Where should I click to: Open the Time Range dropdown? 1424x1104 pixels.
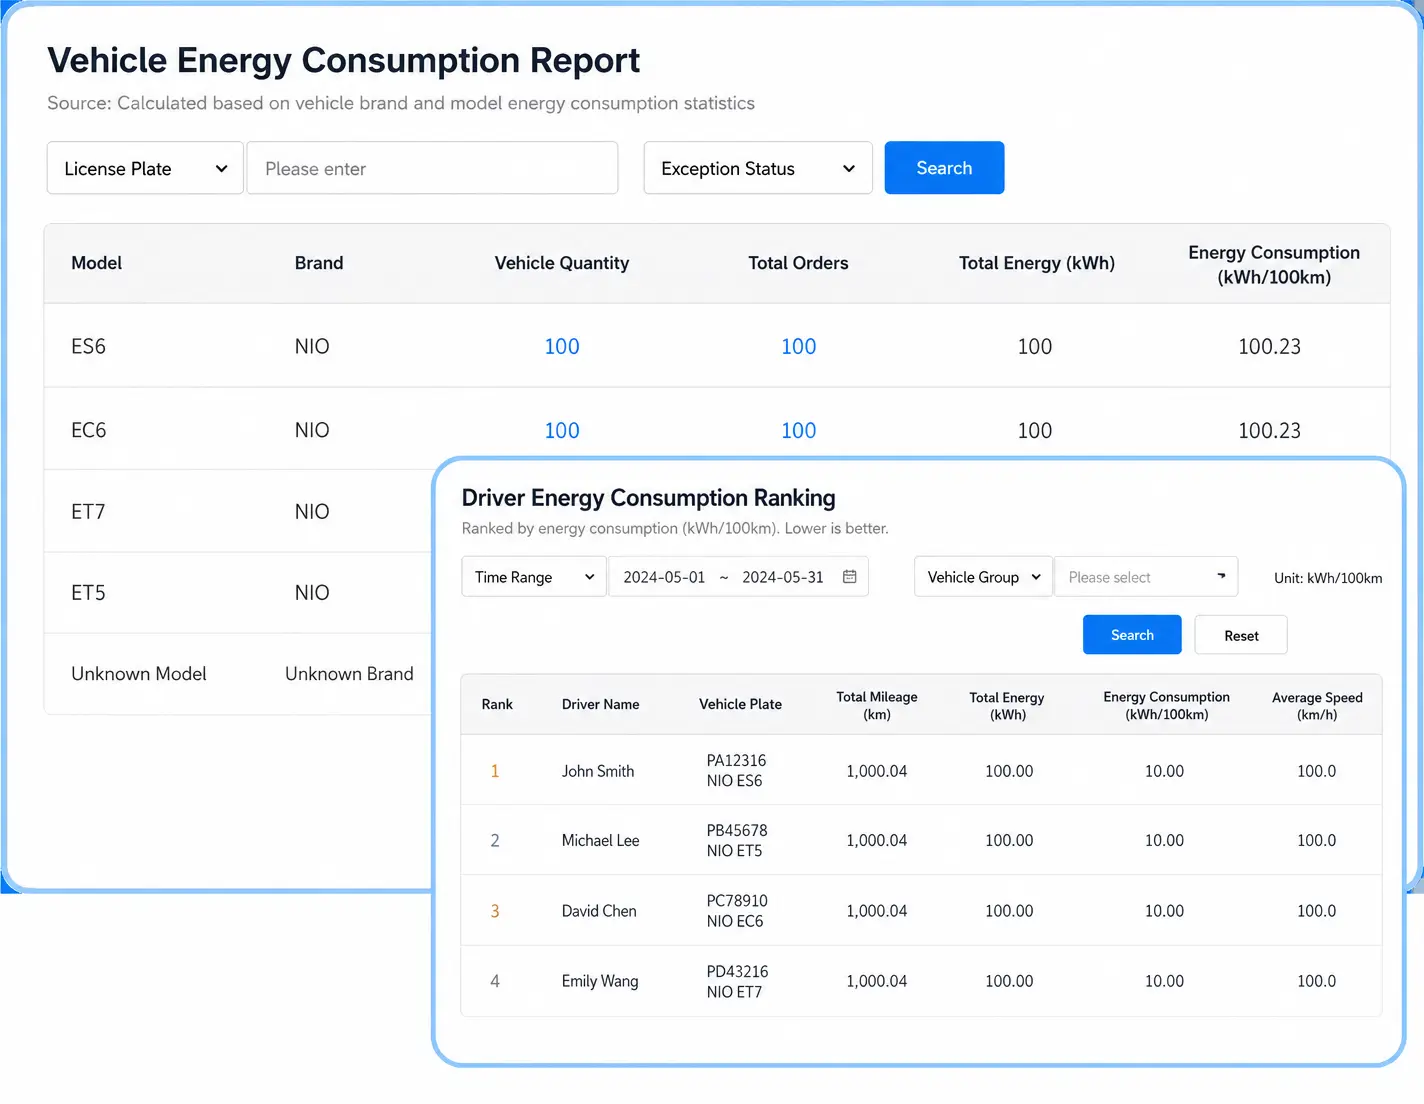point(534,577)
